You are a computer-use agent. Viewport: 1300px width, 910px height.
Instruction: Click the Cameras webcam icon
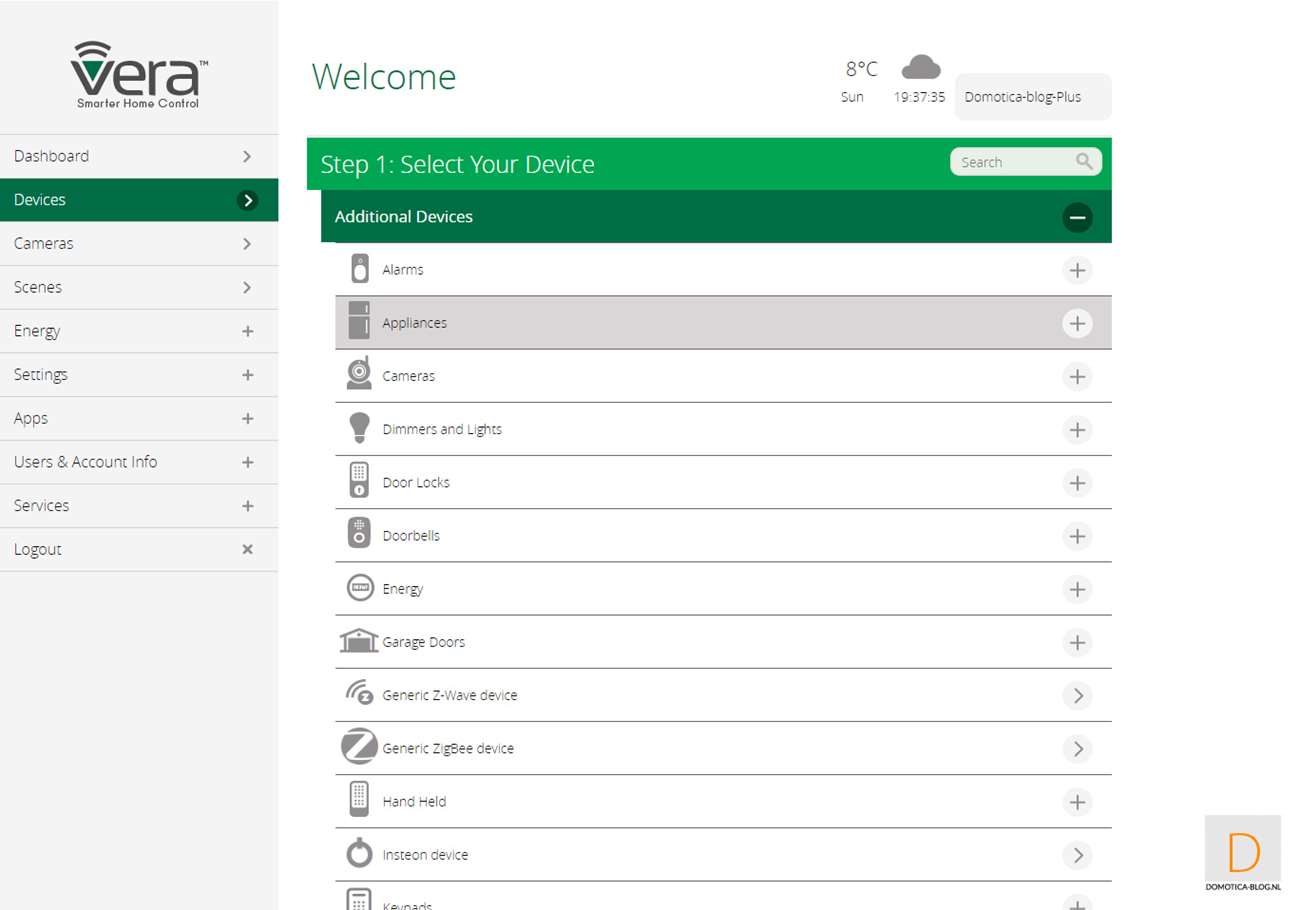[x=359, y=375]
